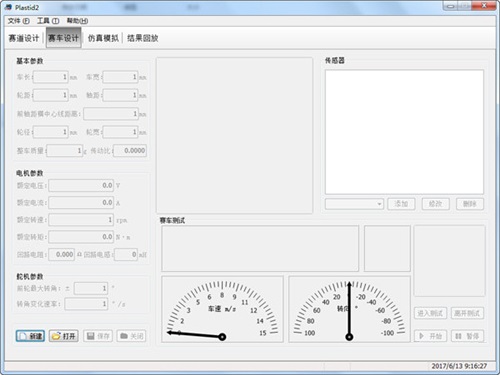Click the 添加 sensor button
Viewport: 500px width, 375px height.
(x=401, y=204)
